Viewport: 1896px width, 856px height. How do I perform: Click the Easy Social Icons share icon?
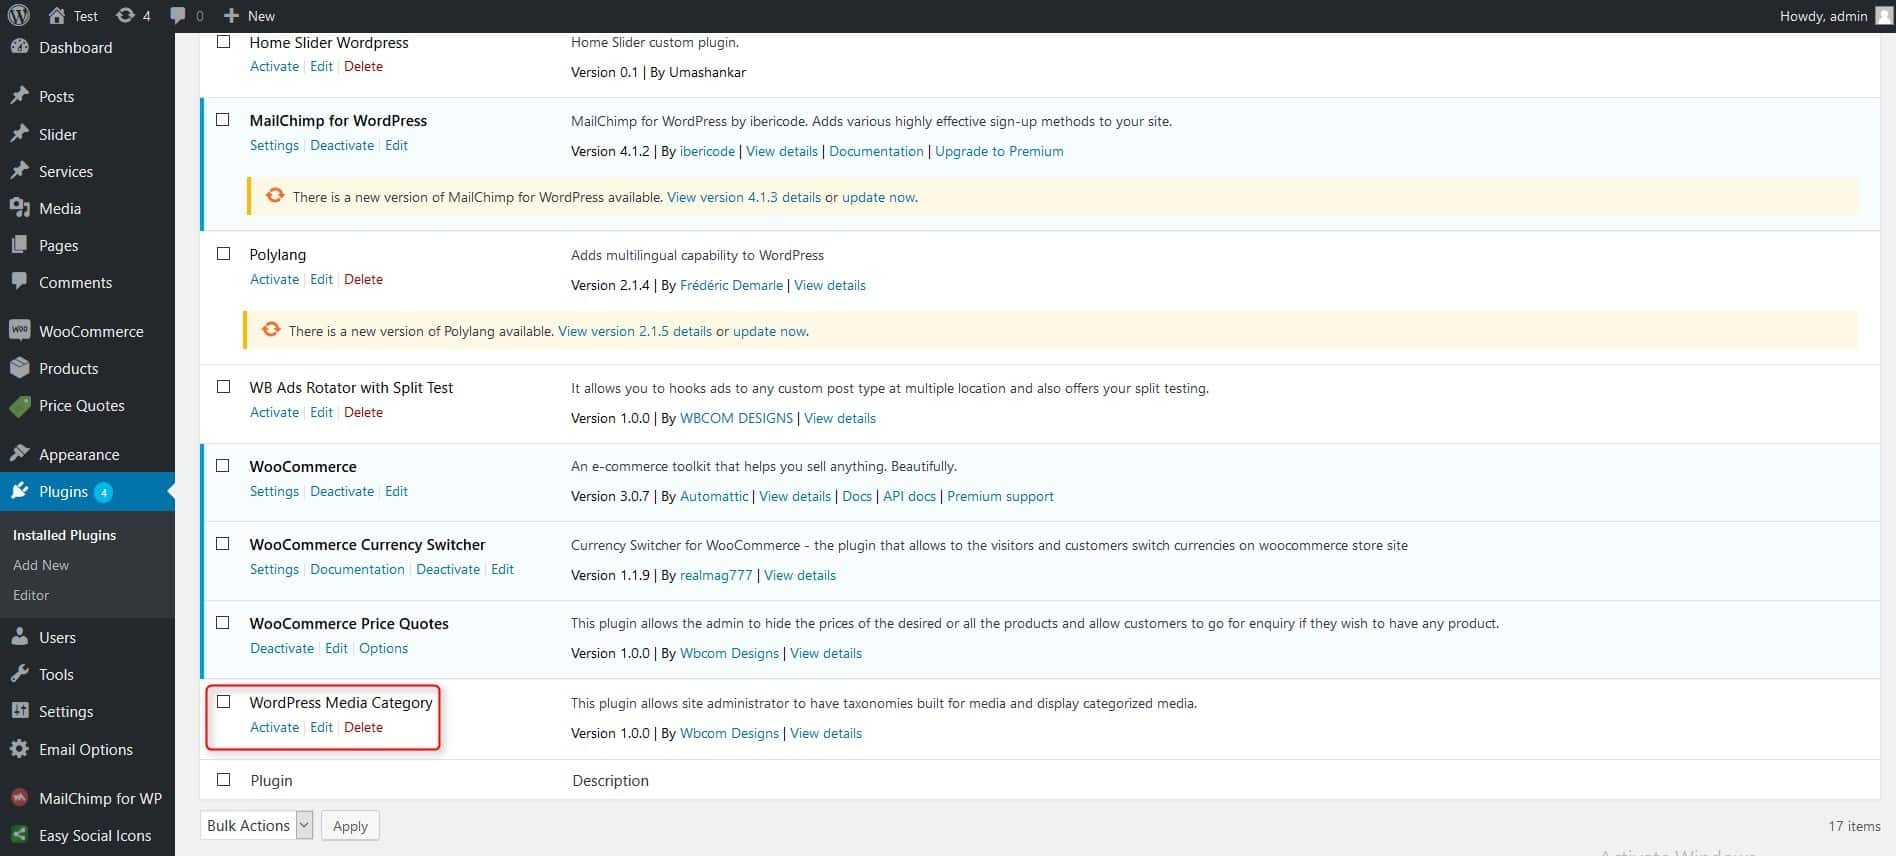click(19, 835)
